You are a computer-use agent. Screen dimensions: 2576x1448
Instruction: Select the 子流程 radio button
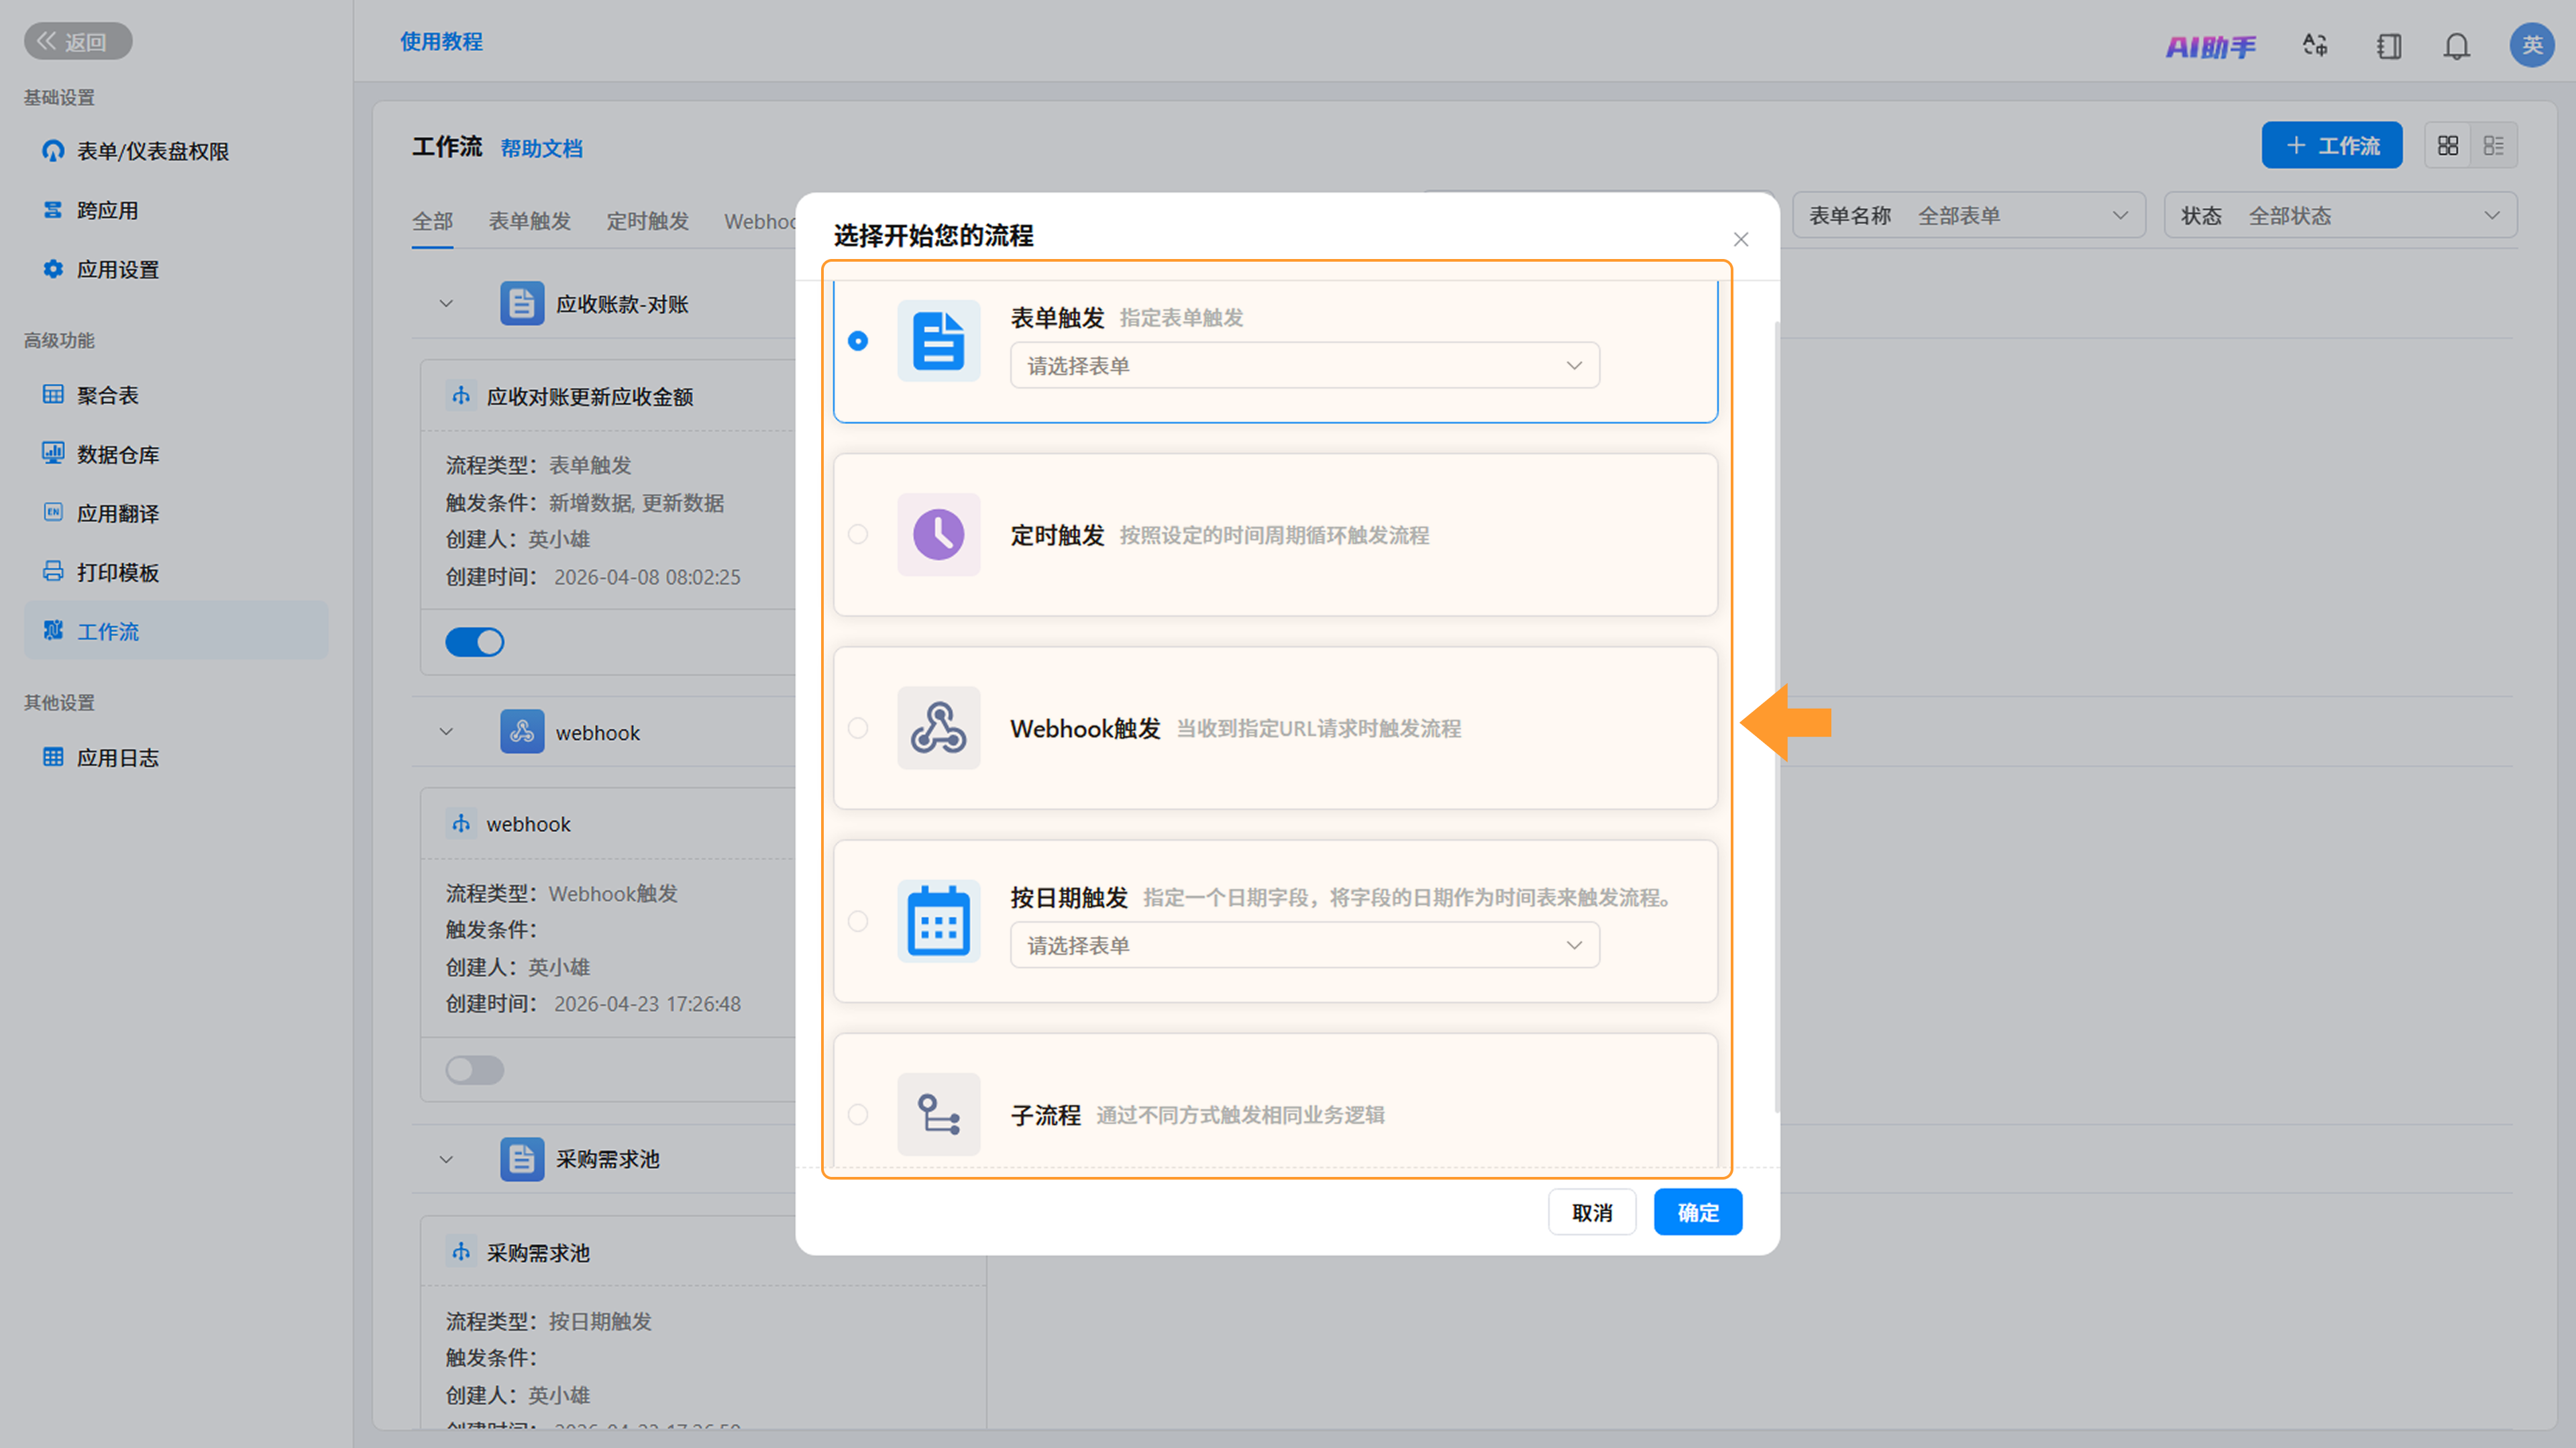click(858, 1114)
